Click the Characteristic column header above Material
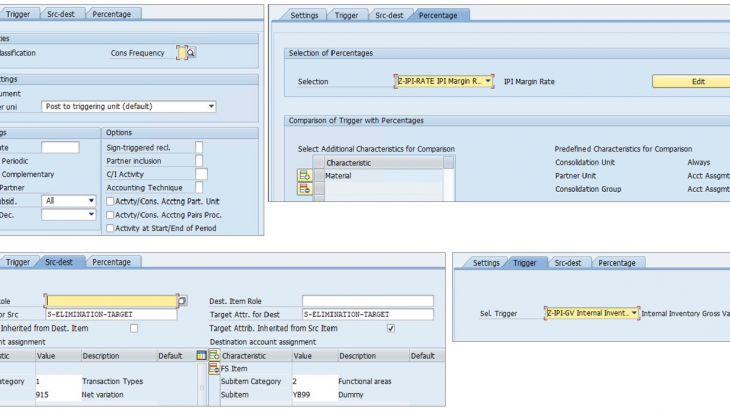This screenshot has height=410, width=730. (384, 163)
